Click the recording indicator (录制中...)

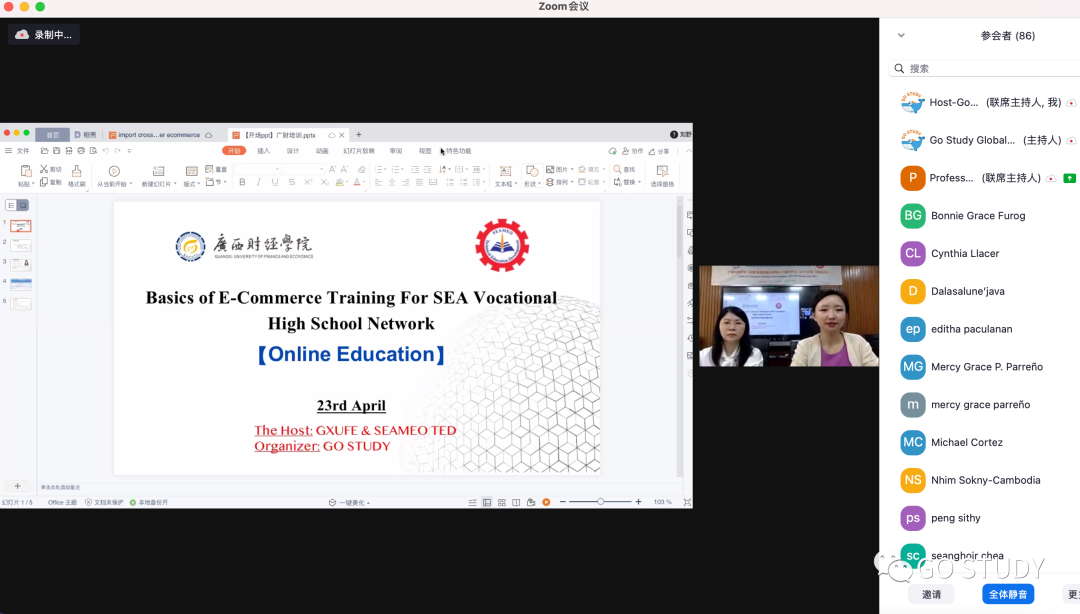pyautogui.click(x=44, y=34)
